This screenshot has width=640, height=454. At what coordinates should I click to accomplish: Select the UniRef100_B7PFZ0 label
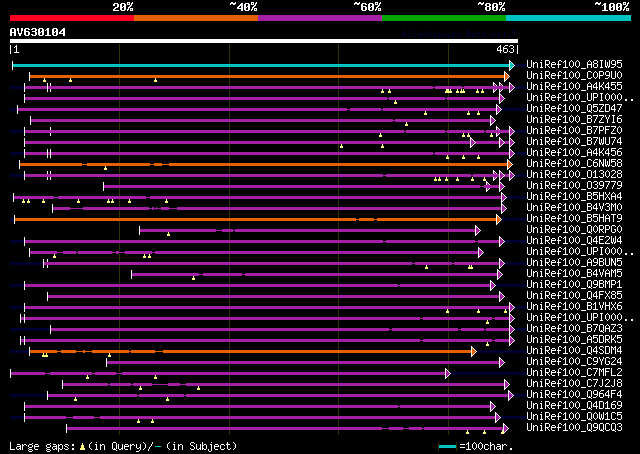(574, 131)
